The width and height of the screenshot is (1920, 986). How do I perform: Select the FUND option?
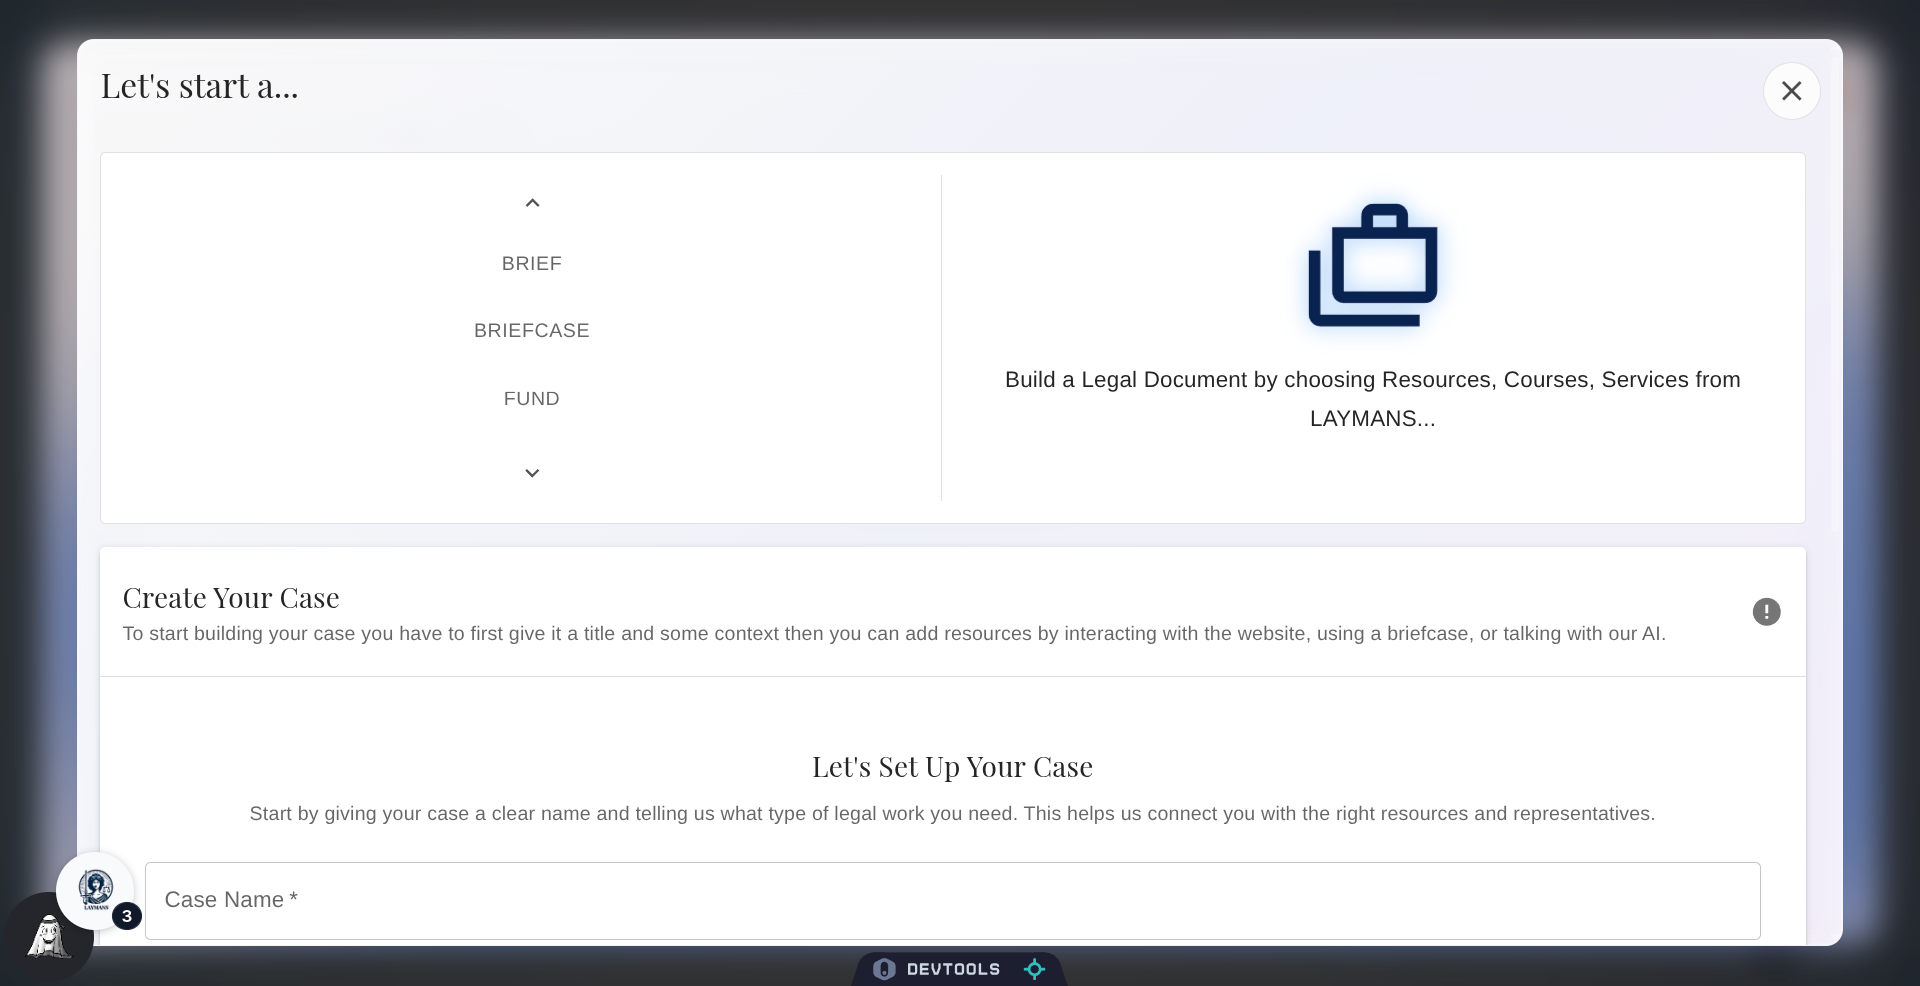tap(531, 398)
